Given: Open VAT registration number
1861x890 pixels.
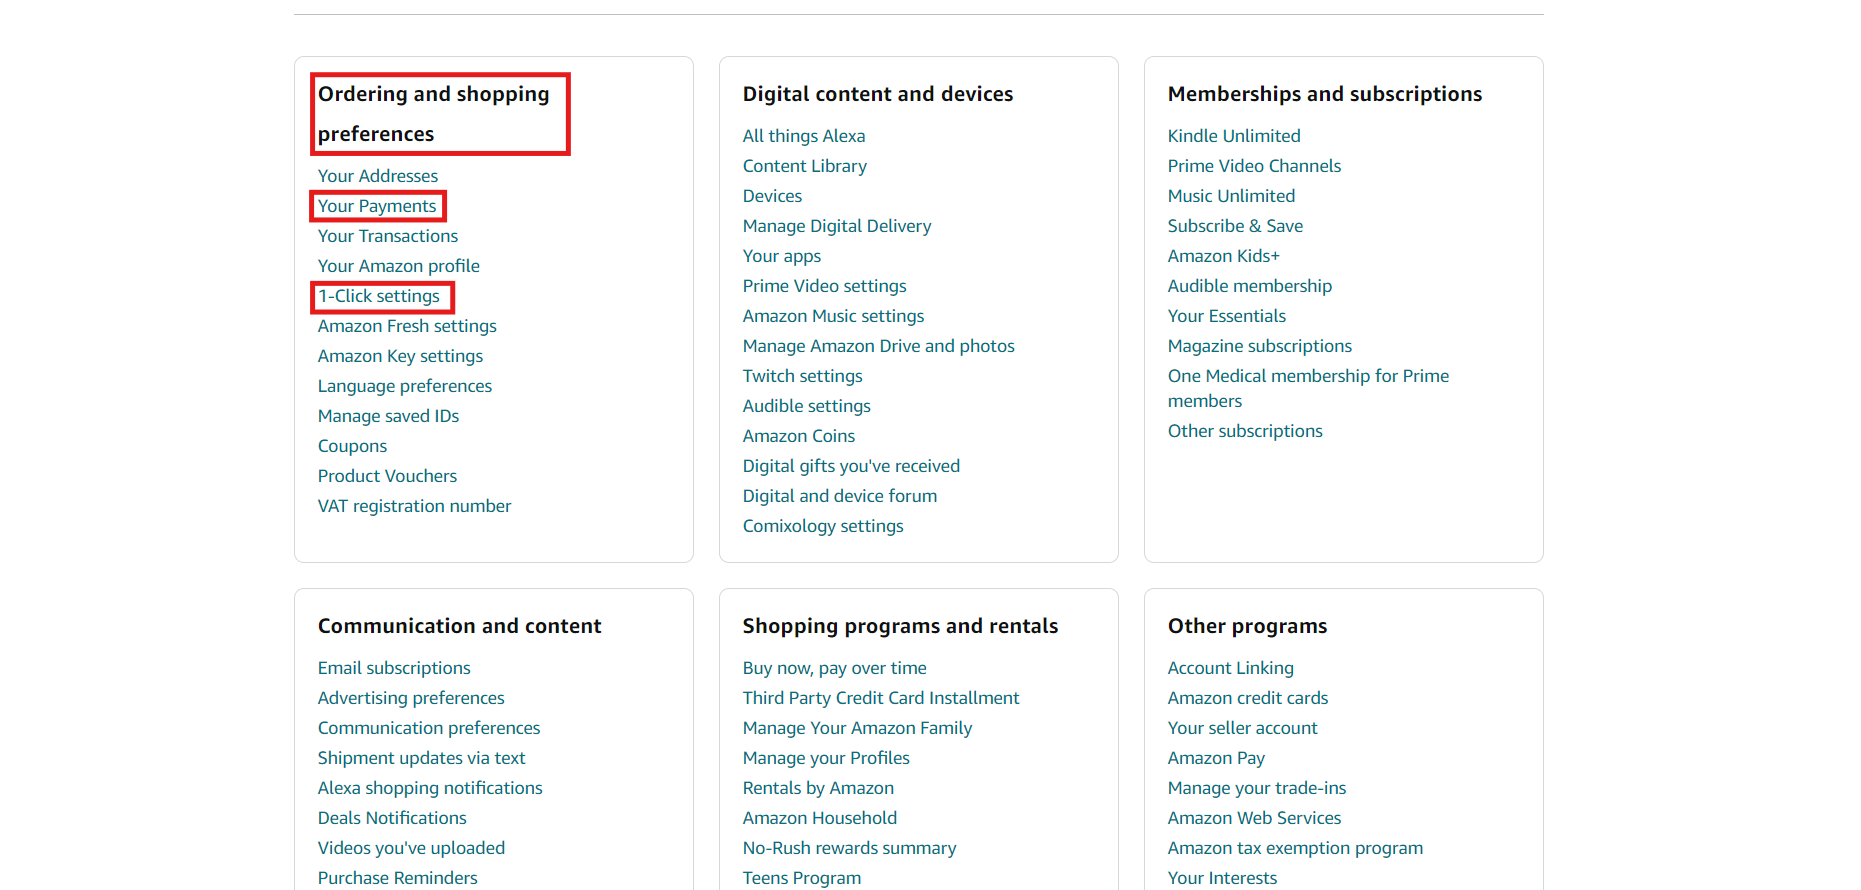Looking at the screenshot, I should [414, 506].
